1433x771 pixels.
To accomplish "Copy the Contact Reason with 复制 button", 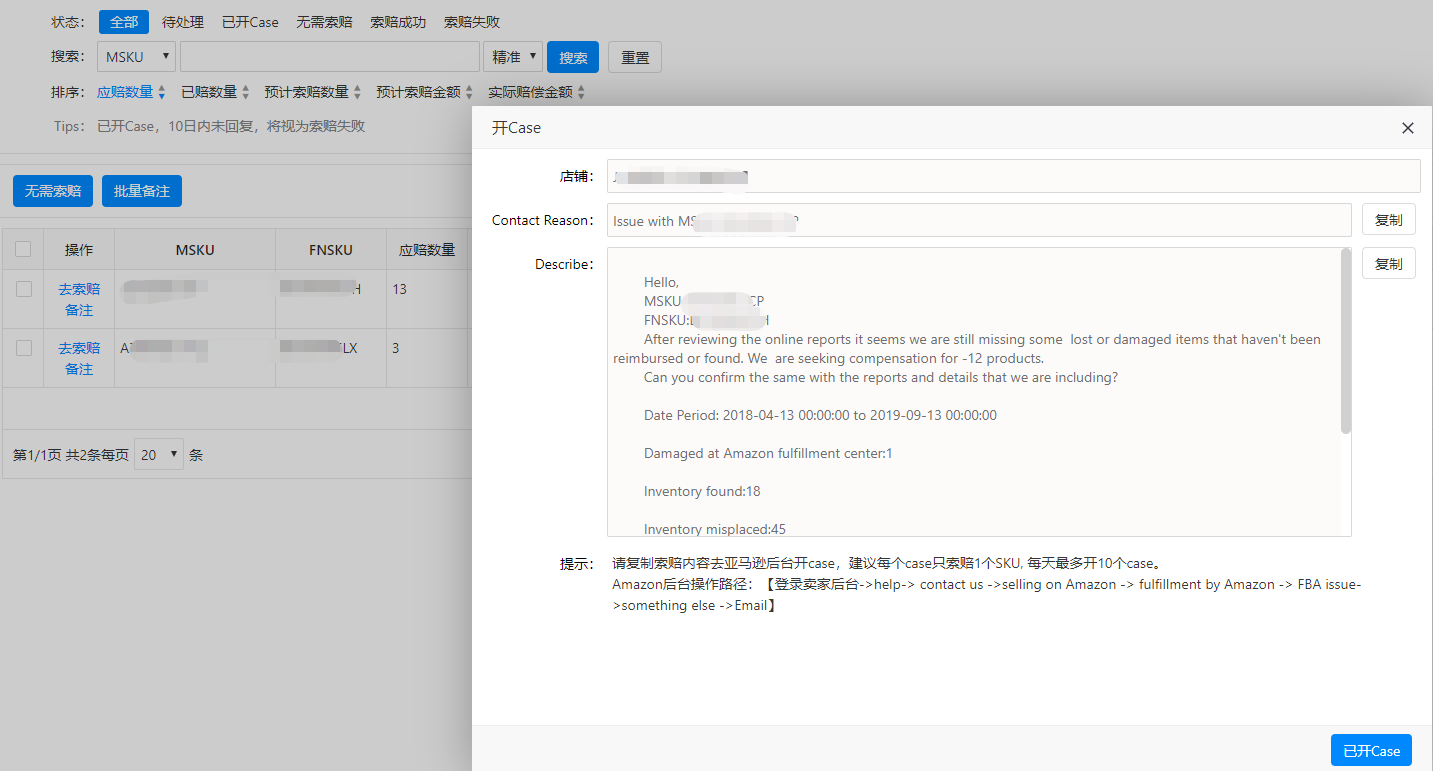I will 1388,220.
